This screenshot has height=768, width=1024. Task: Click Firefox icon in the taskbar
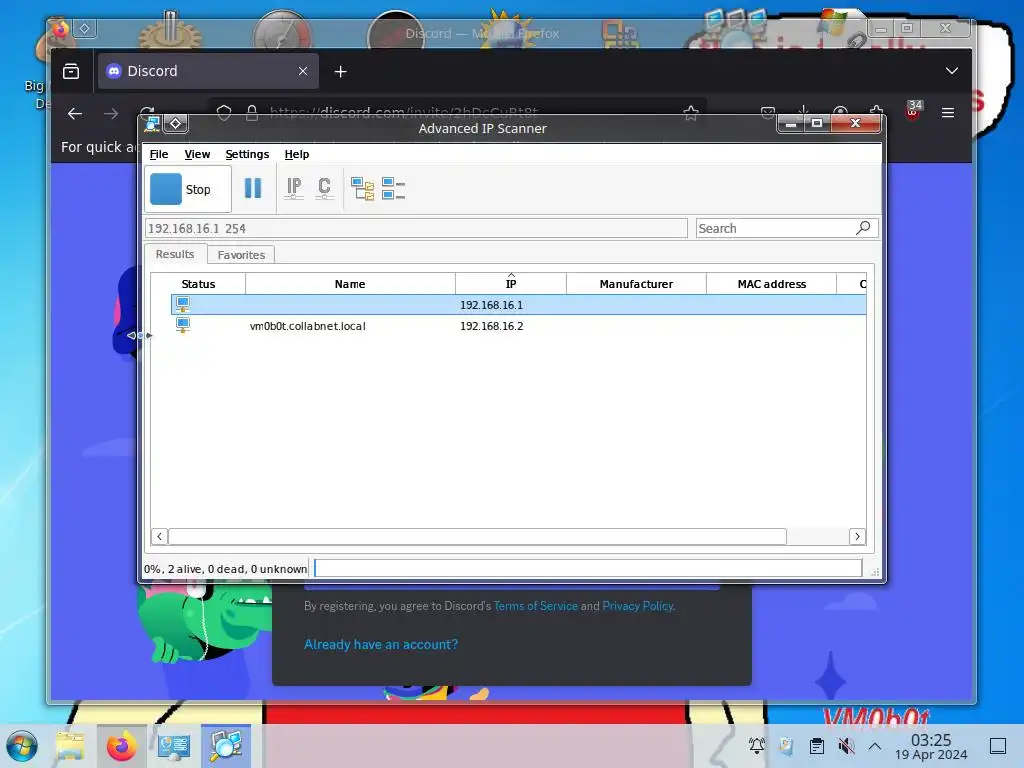pyautogui.click(x=121, y=746)
